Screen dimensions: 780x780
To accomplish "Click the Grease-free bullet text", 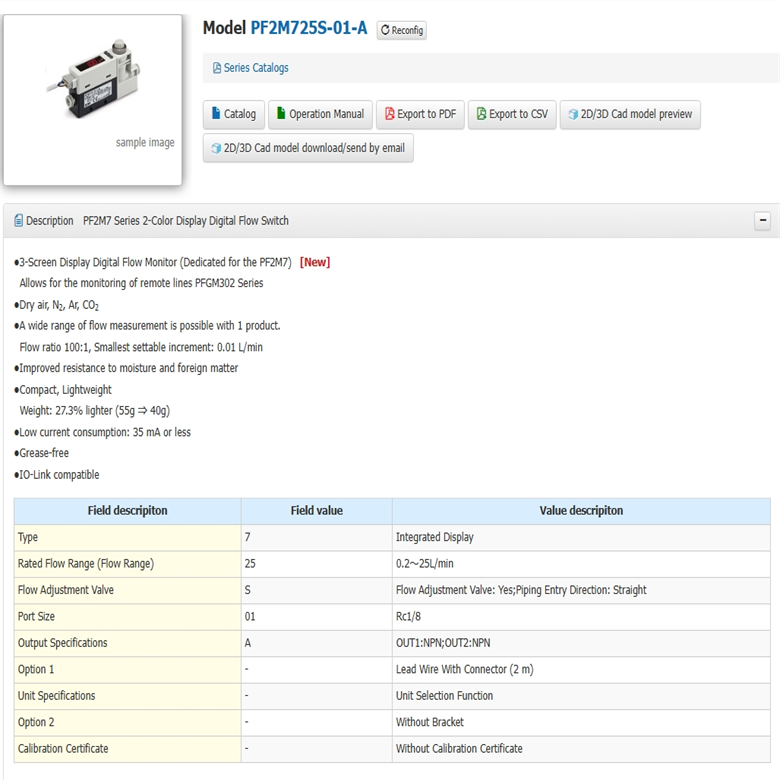I will pyautogui.click(x=42, y=453).
